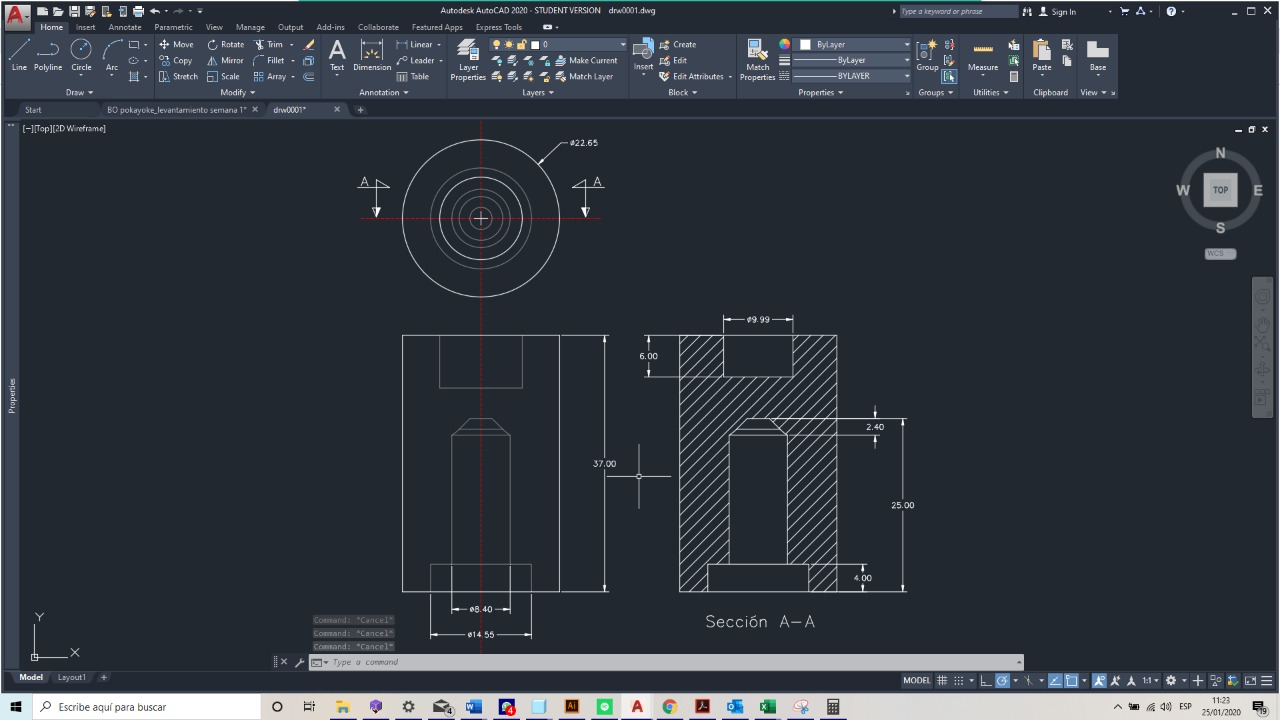
Task: Open the Measure utility
Action: [982, 55]
